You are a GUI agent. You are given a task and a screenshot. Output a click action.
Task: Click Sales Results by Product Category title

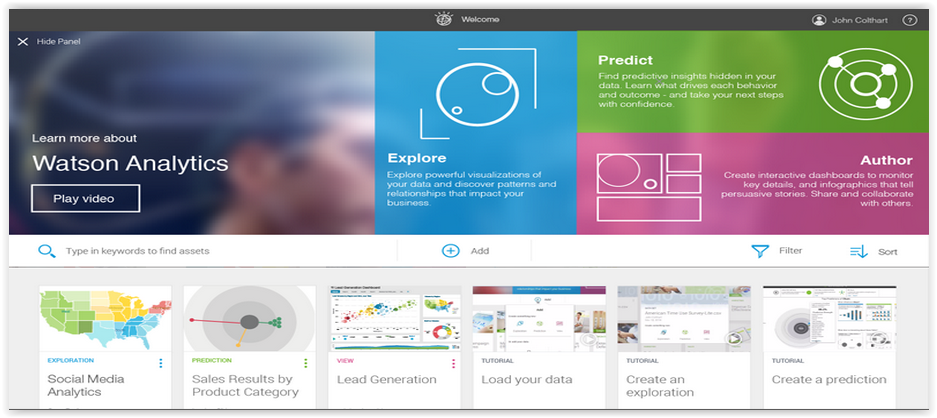[x=245, y=386]
